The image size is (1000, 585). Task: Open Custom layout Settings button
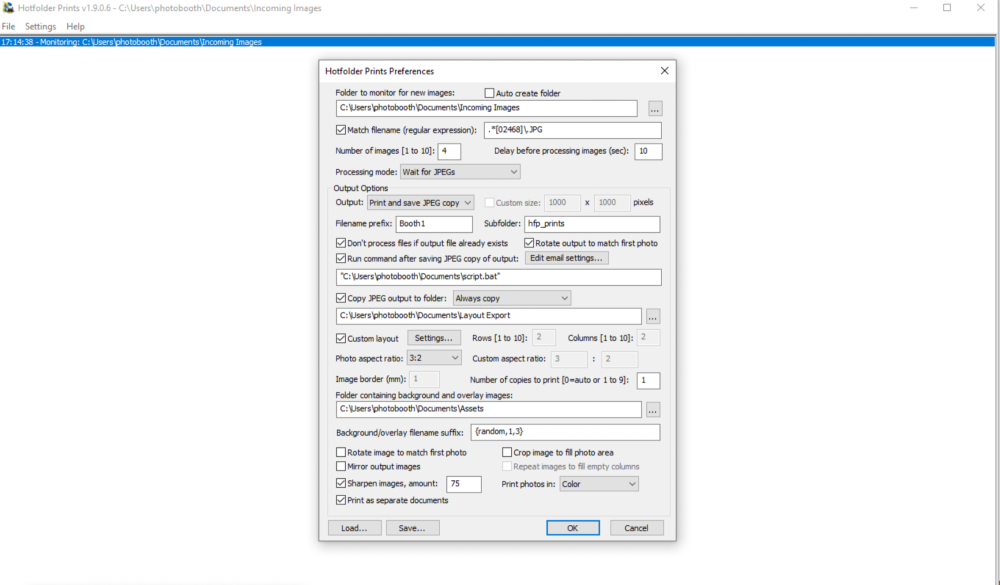click(x=434, y=338)
